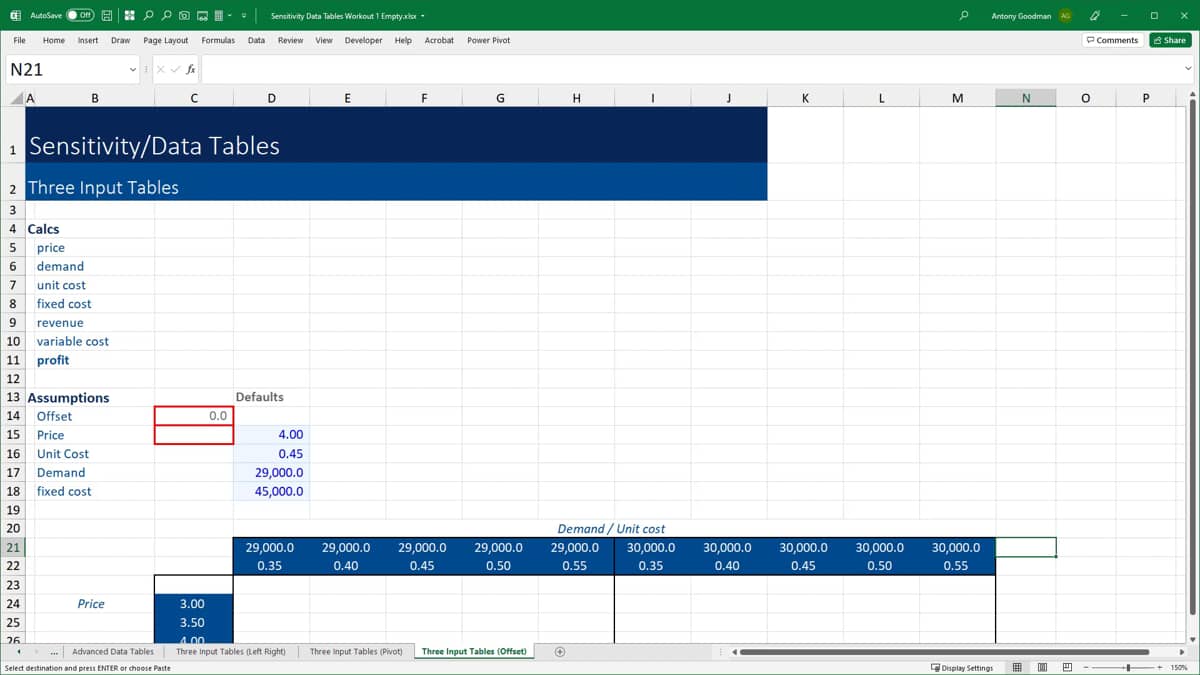Image resolution: width=1200 pixels, height=675 pixels.
Task: Switch to the View ribbon tab
Action: coord(324,40)
